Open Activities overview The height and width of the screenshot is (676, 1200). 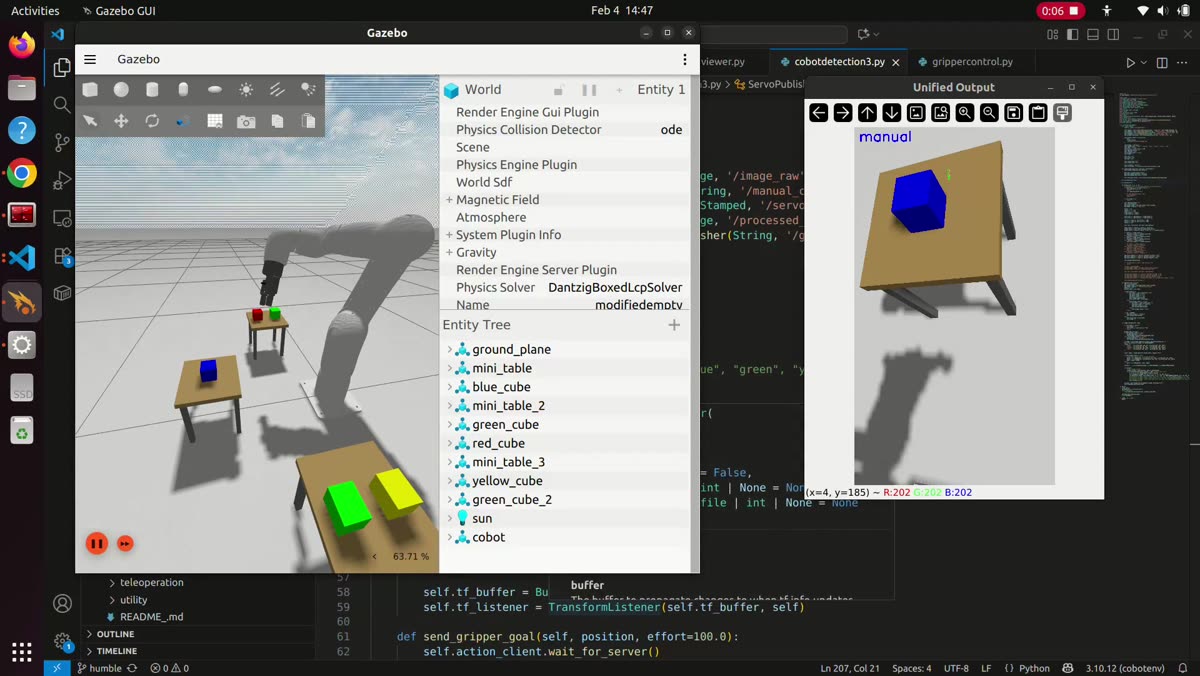click(35, 11)
